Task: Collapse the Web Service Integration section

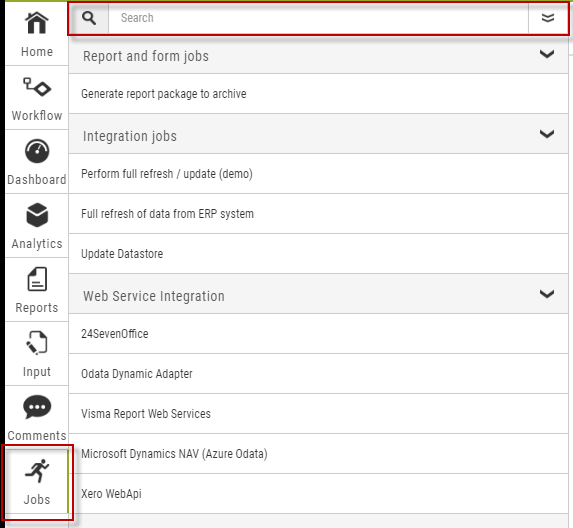Action: coord(547,294)
